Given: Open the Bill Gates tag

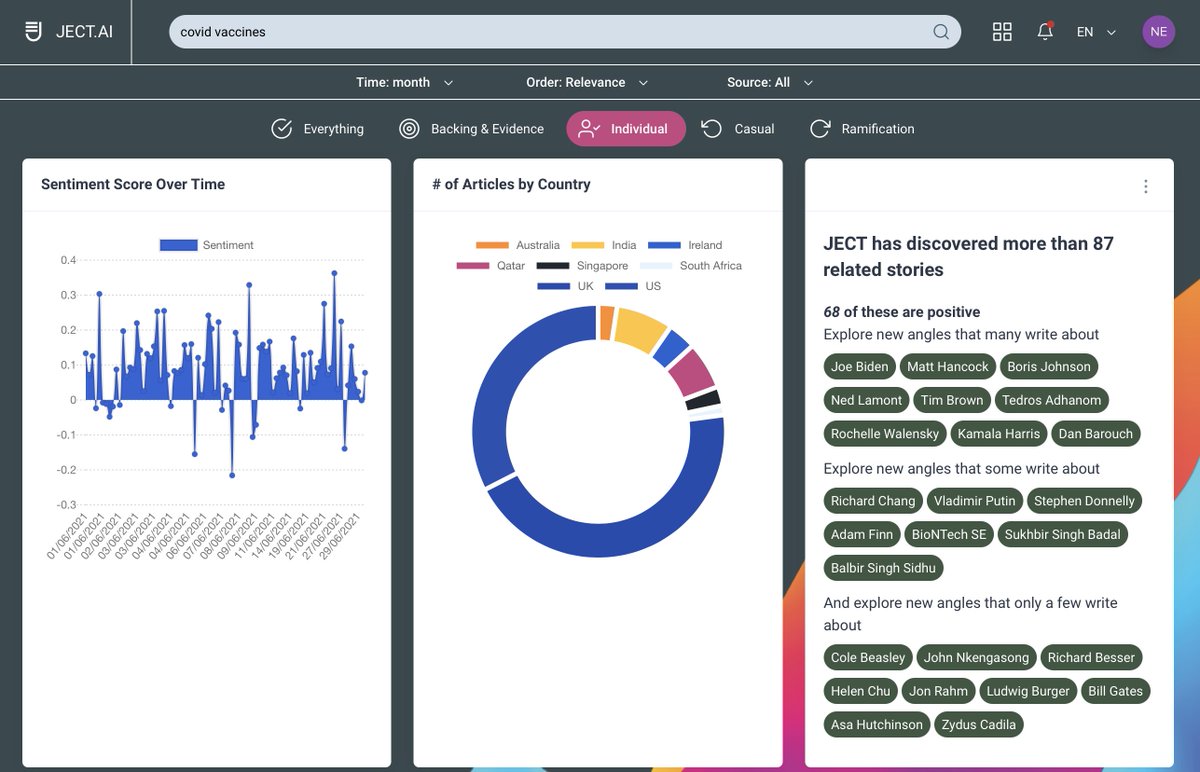Looking at the screenshot, I should 1115,691.
